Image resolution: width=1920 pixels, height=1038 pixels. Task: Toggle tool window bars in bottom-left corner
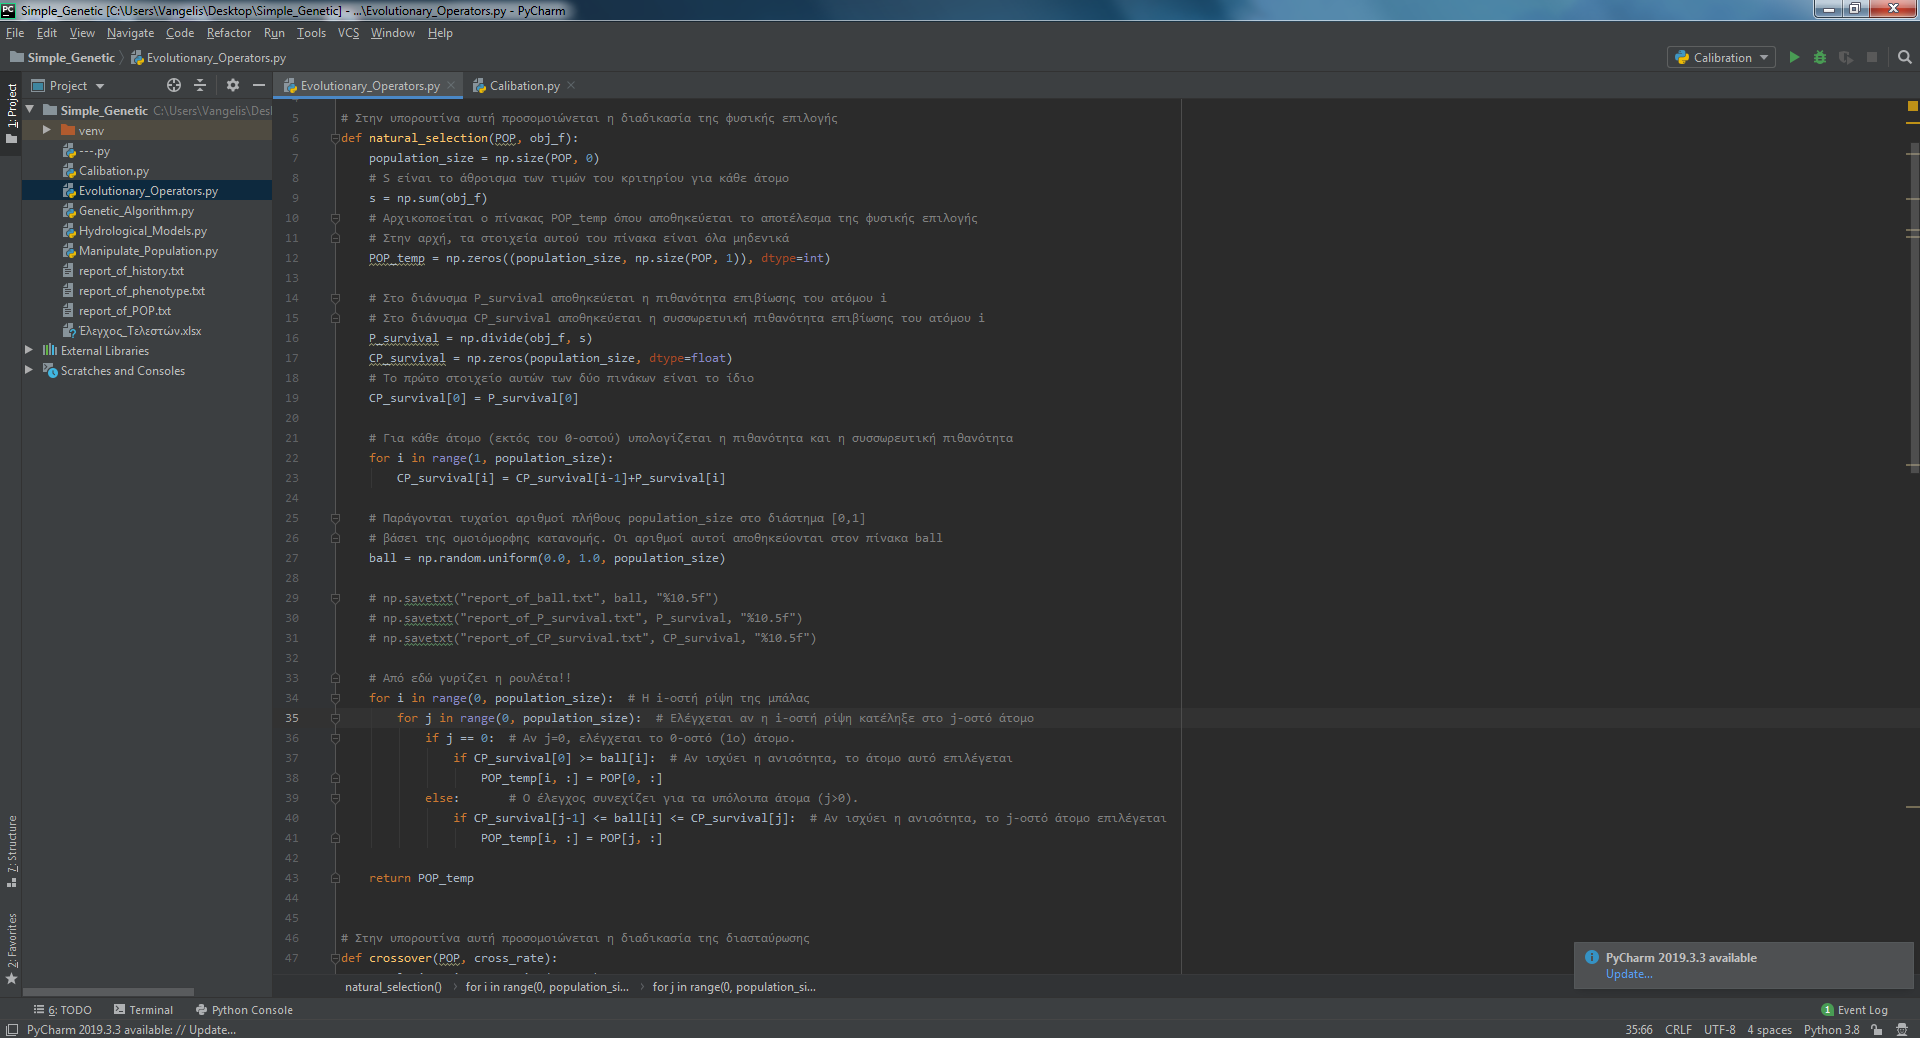(x=11, y=1030)
